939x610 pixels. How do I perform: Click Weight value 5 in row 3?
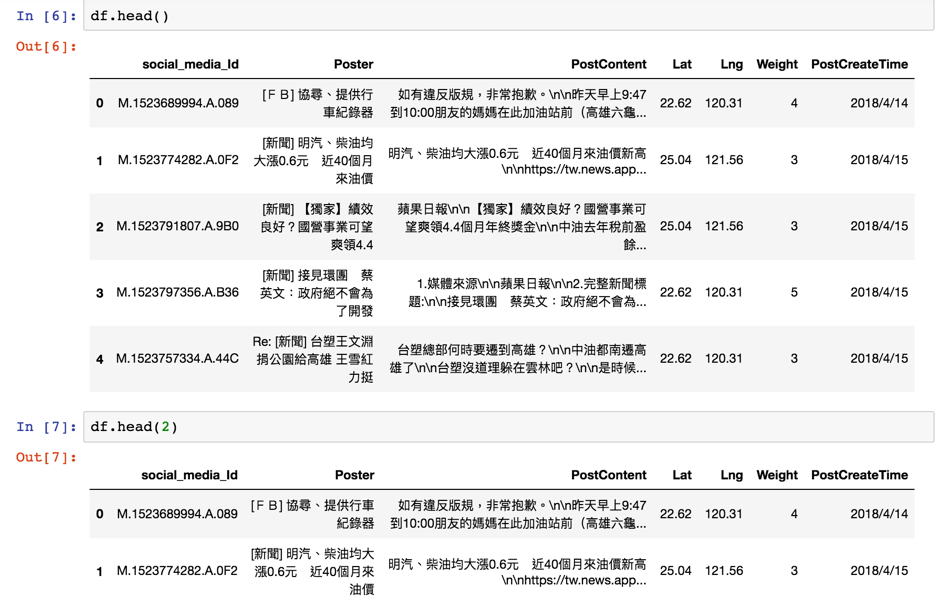(x=794, y=292)
